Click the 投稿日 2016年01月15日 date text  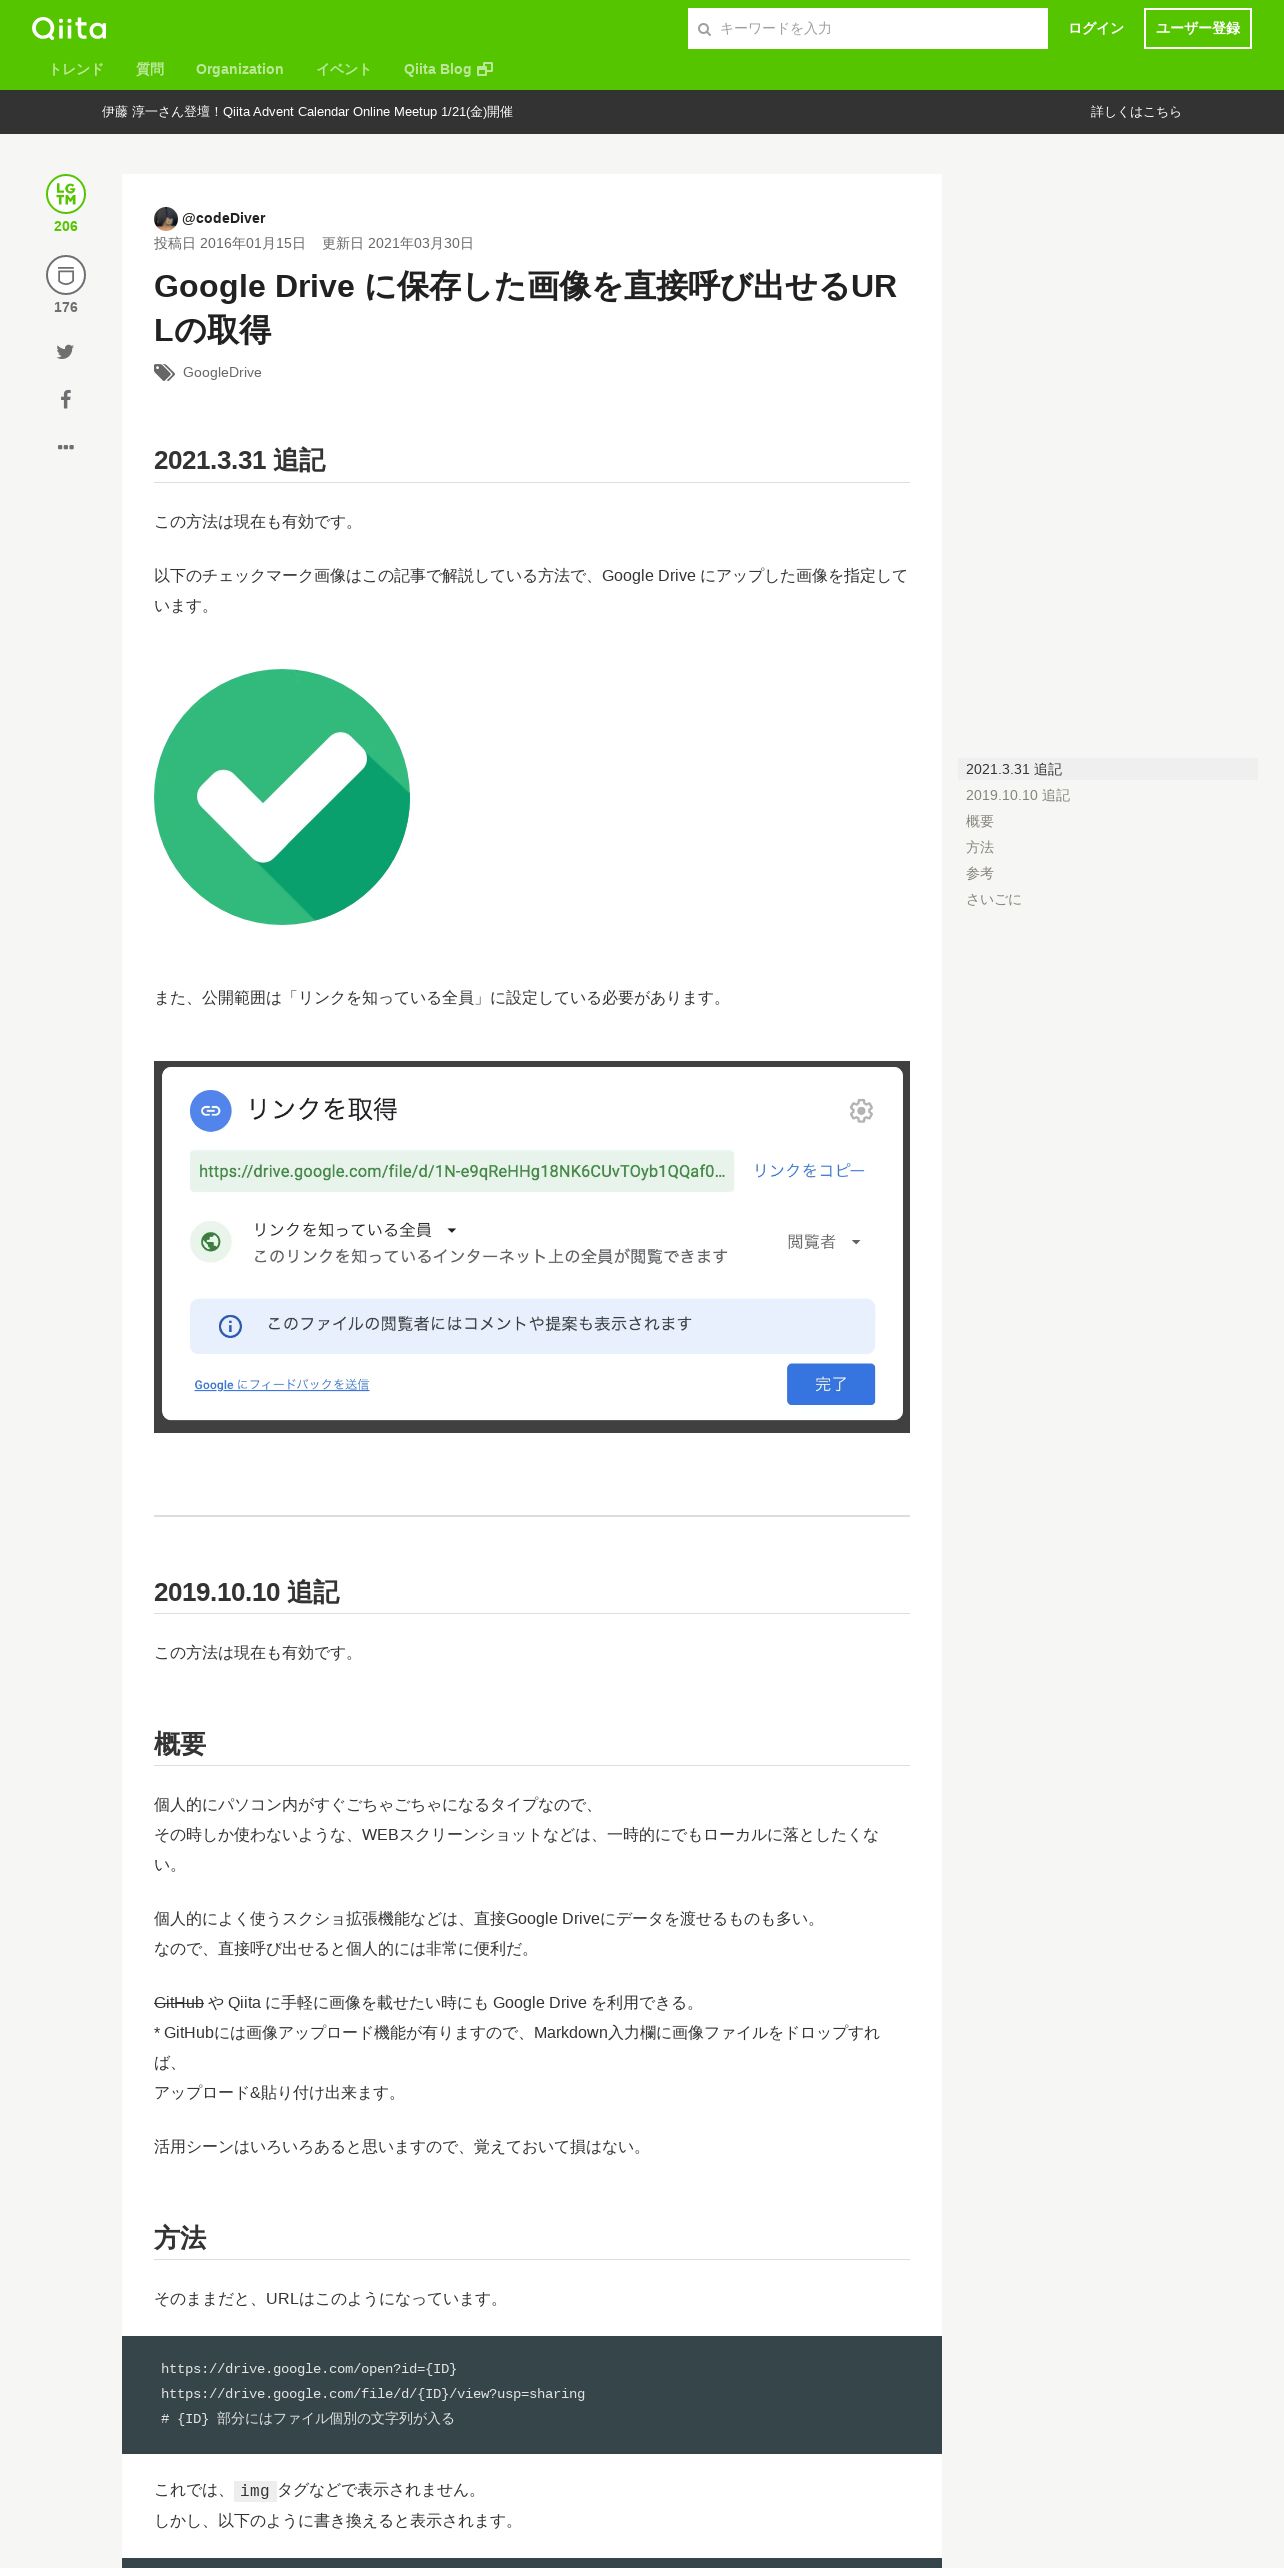(x=230, y=243)
